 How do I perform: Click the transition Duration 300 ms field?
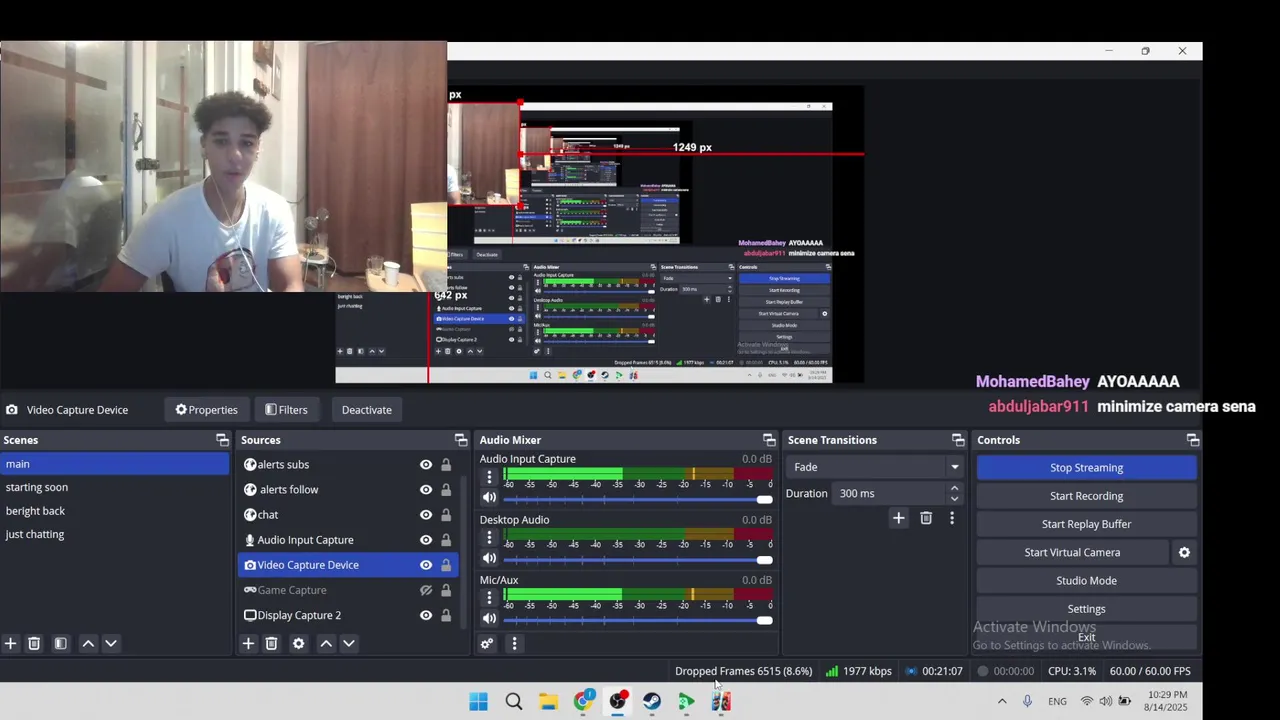point(890,493)
